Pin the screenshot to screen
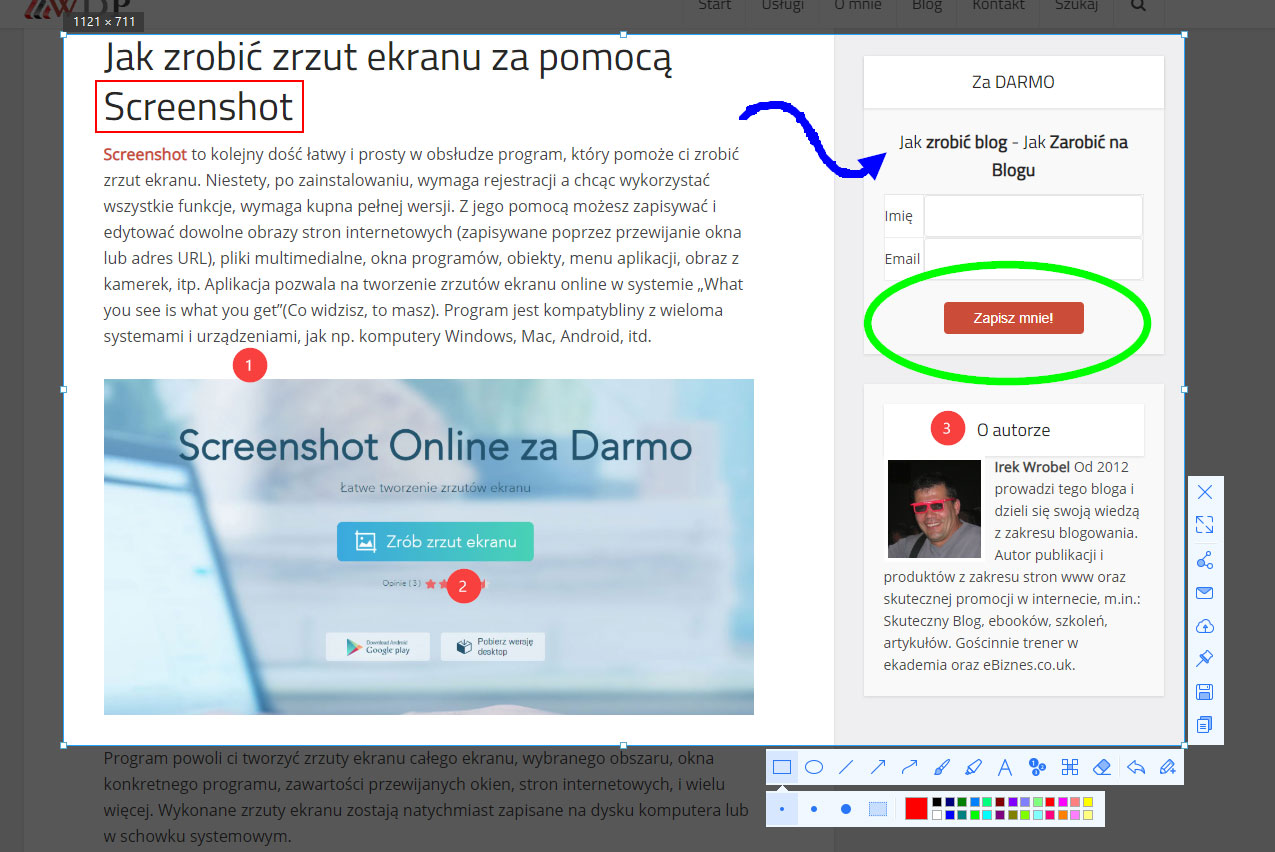The width and height of the screenshot is (1275, 852). point(1205,659)
